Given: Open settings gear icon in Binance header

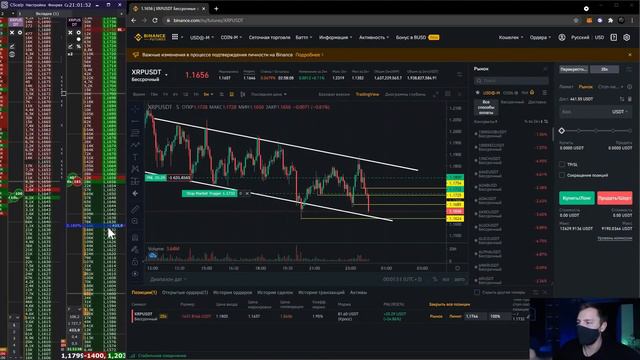Looking at the screenshot, I should point(627,37).
